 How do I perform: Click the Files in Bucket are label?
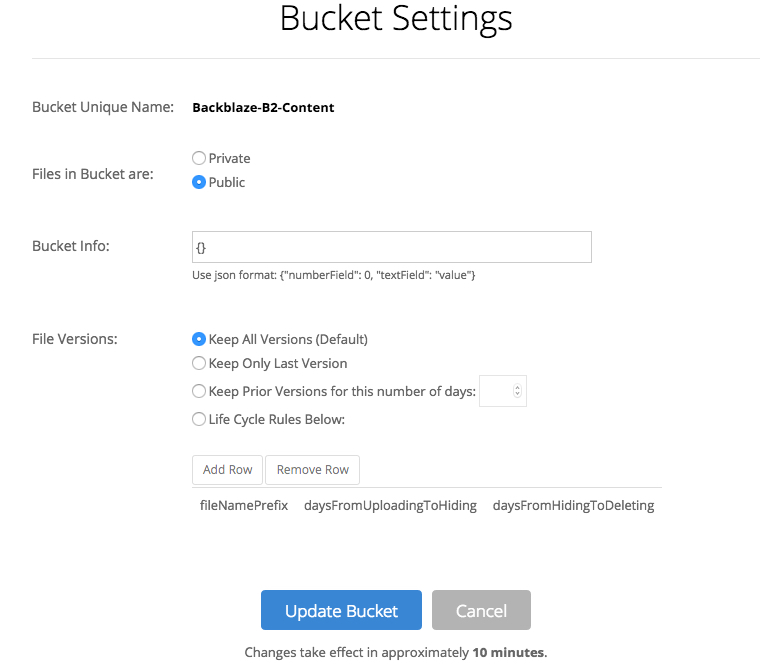pyautogui.click(x=93, y=174)
